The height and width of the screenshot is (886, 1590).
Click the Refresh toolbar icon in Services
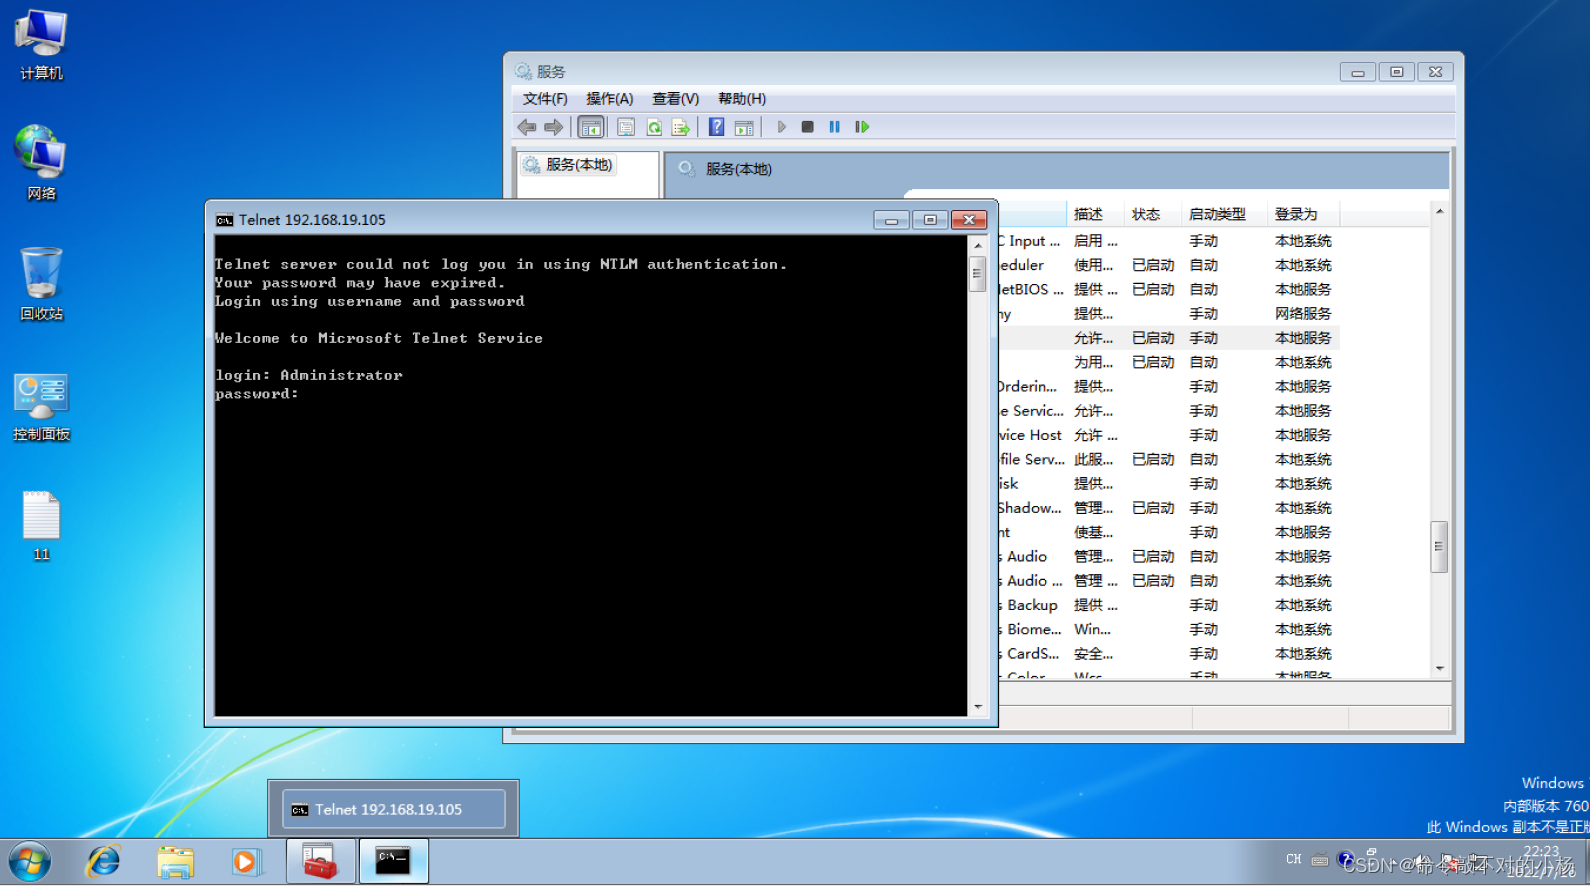coord(654,127)
